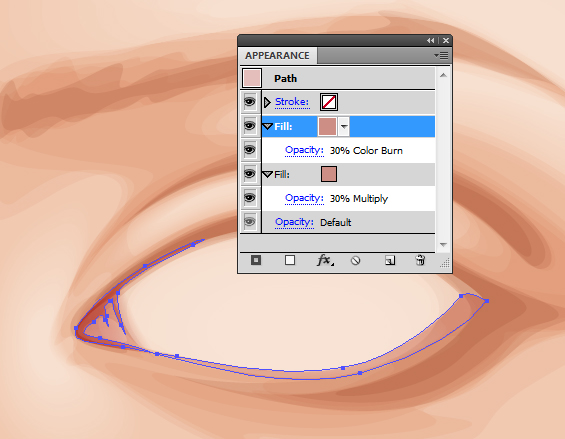Image resolution: width=565 pixels, height=439 pixels.
Task: Click the Clear Appearance icon
Action: [x=356, y=260]
